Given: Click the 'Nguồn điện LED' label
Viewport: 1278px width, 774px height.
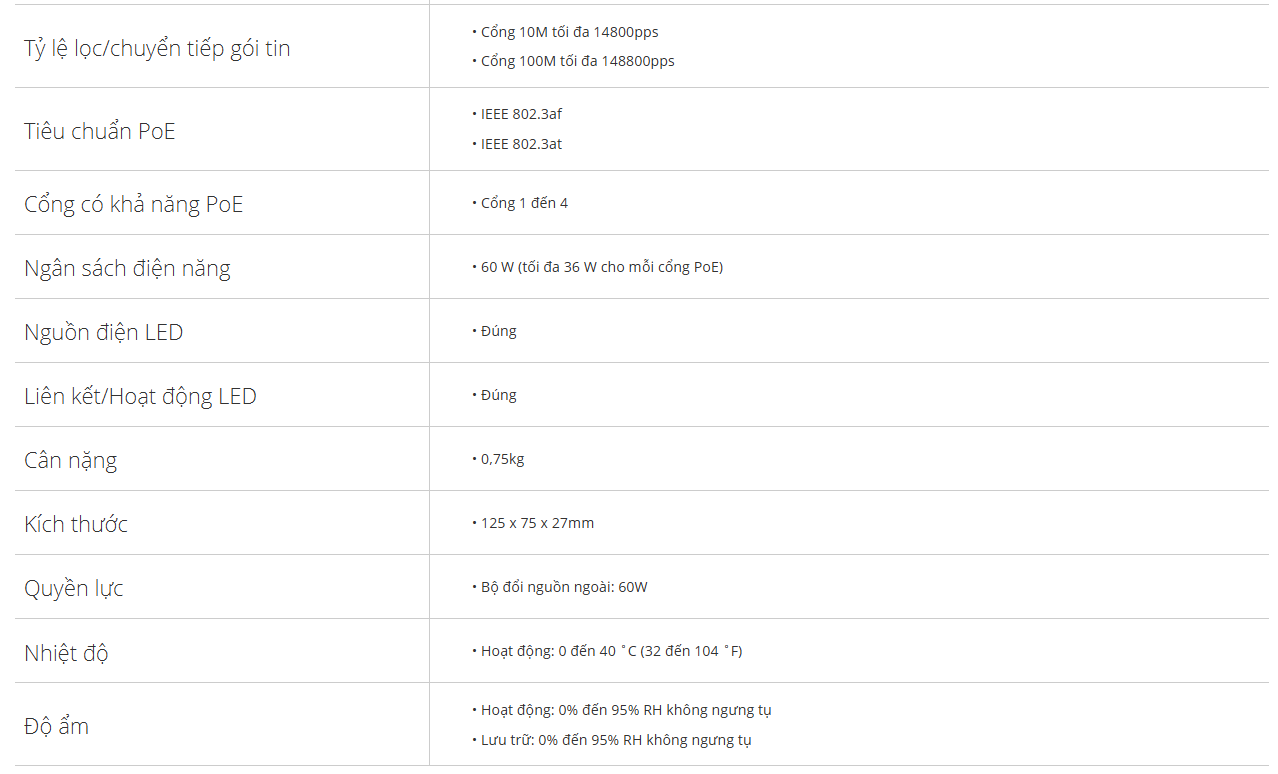Looking at the screenshot, I should click(104, 332).
